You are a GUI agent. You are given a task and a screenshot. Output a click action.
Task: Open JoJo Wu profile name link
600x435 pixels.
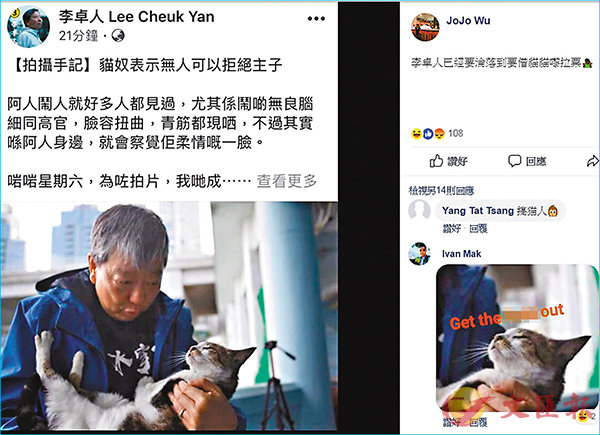pyautogui.click(x=468, y=20)
